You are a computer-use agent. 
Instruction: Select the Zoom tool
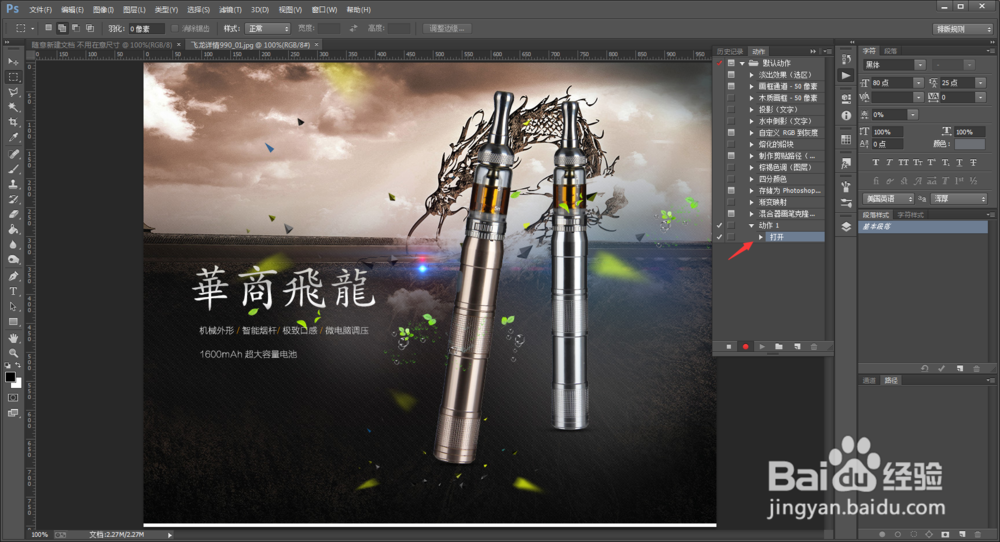13,353
